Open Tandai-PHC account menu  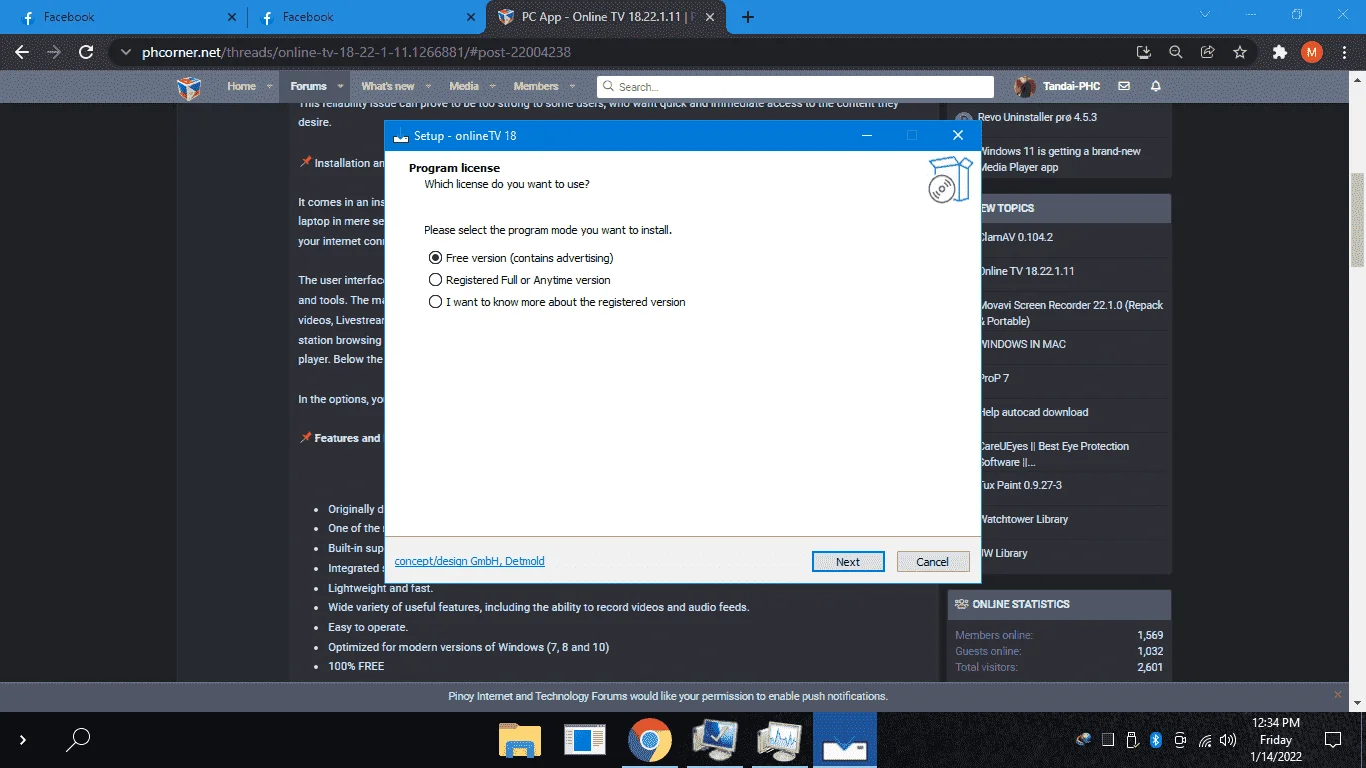click(x=1057, y=87)
